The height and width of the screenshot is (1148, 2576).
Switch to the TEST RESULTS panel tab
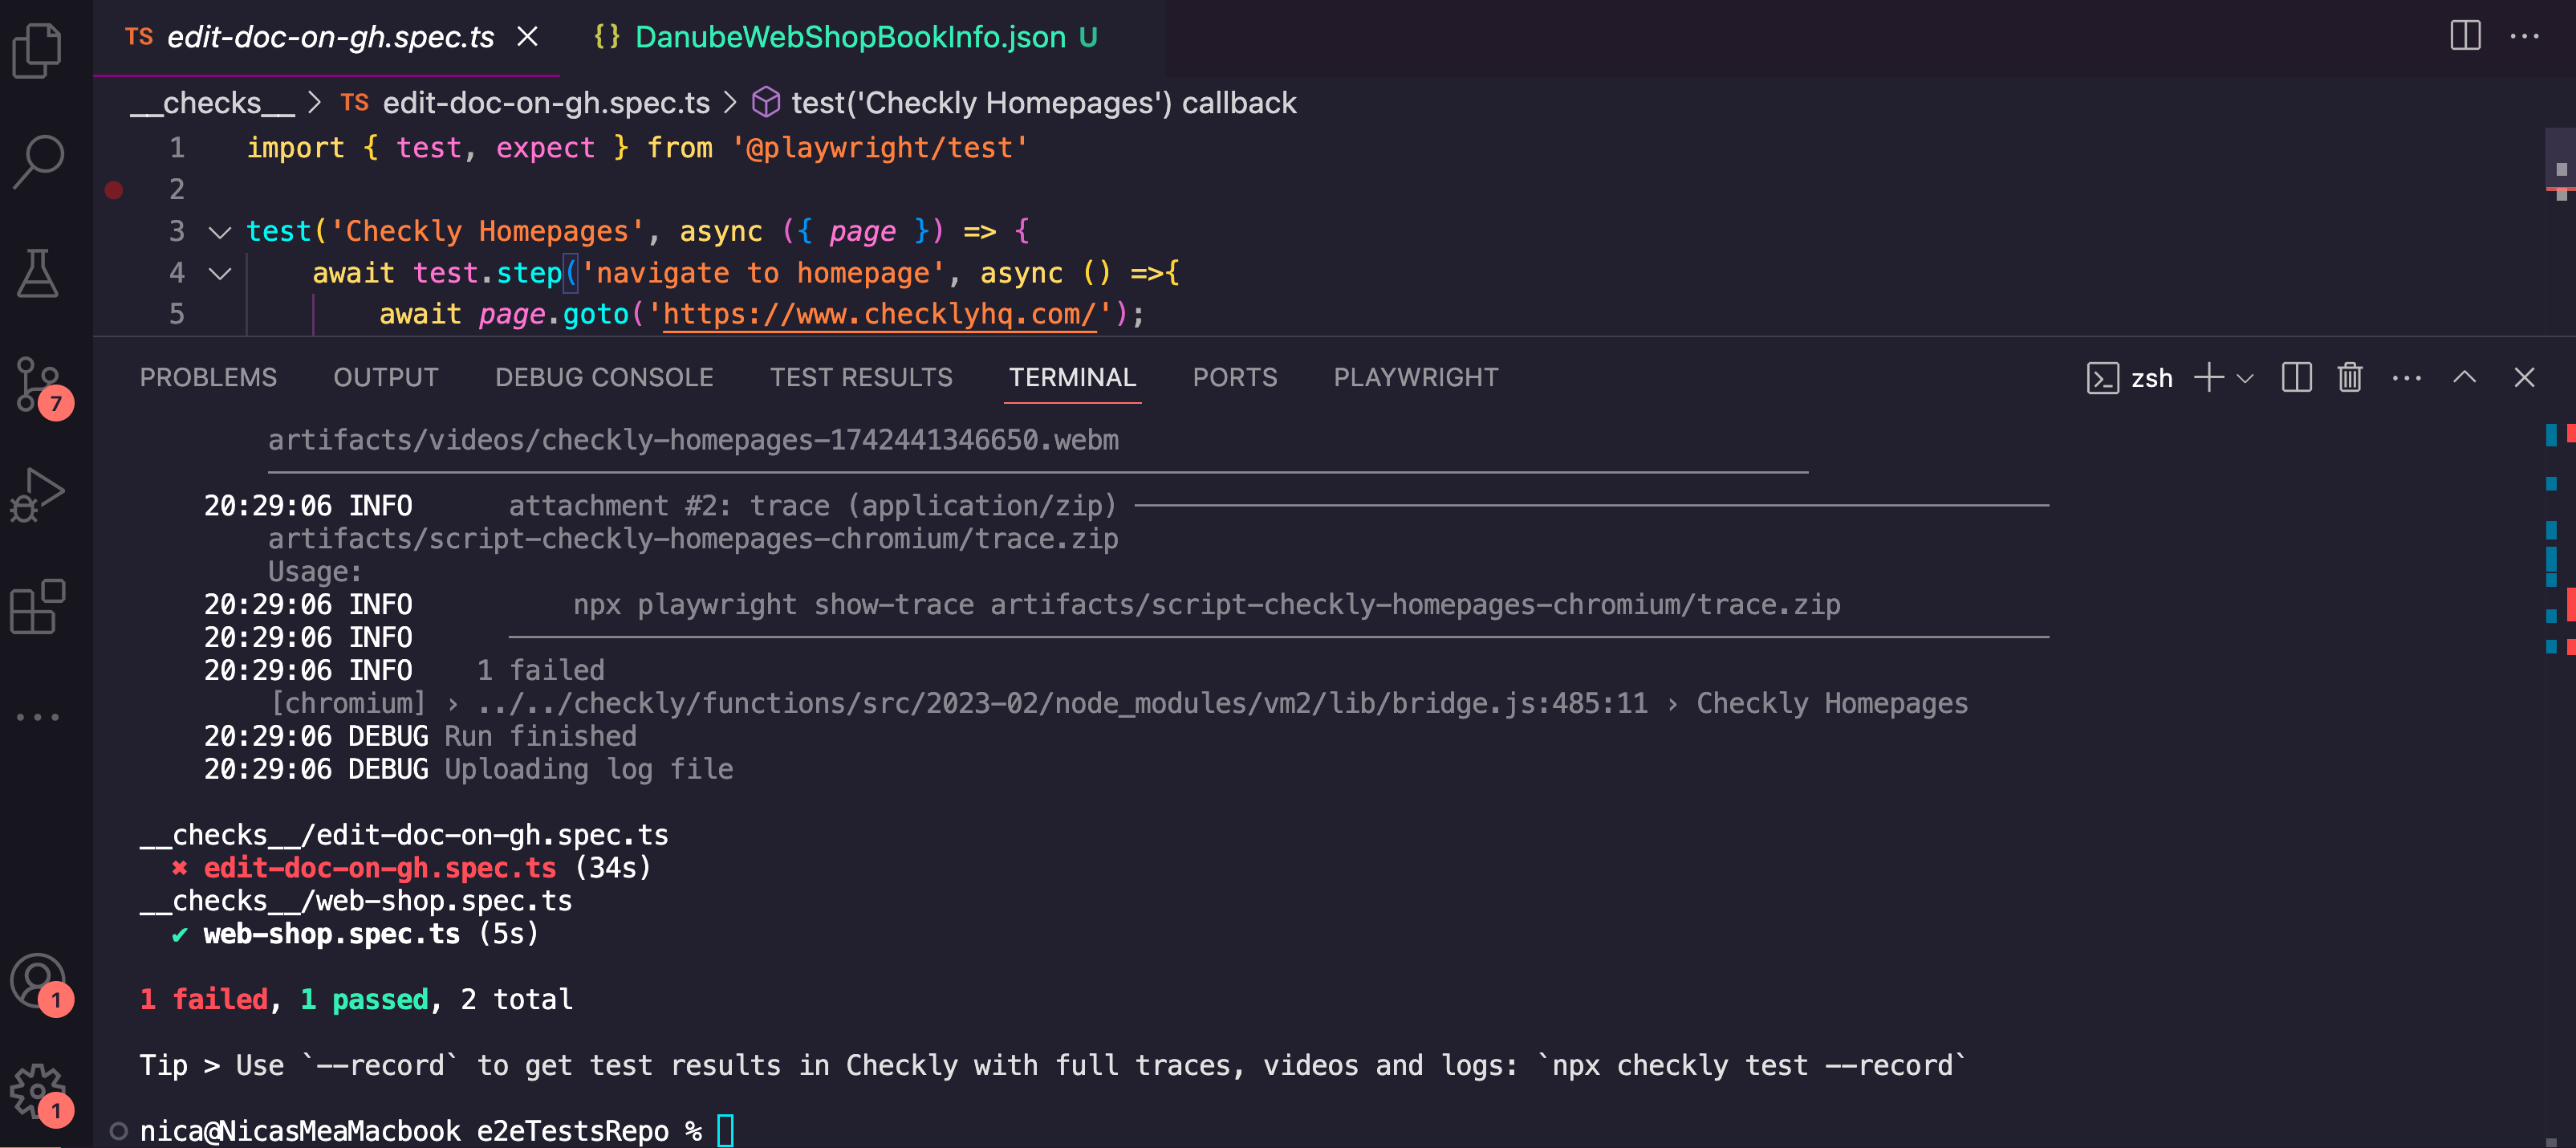point(861,377)
